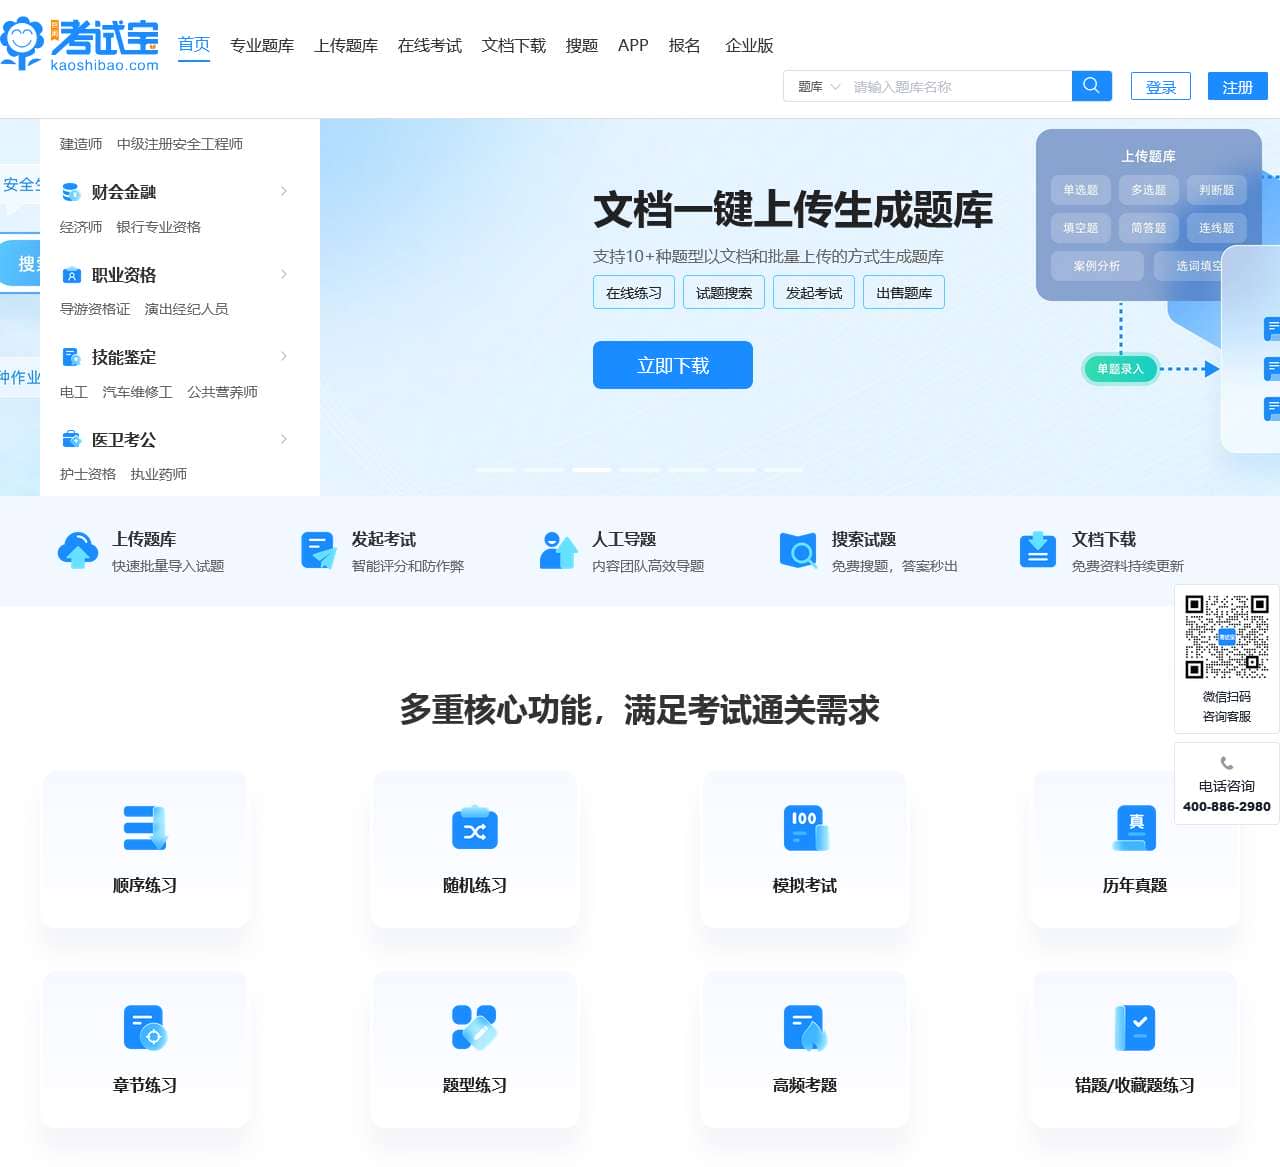Viewport: 1280px width, 1167px height.
Task: Click the 立即下载 button
Action: pyautogui.click(x=673, y=365)
